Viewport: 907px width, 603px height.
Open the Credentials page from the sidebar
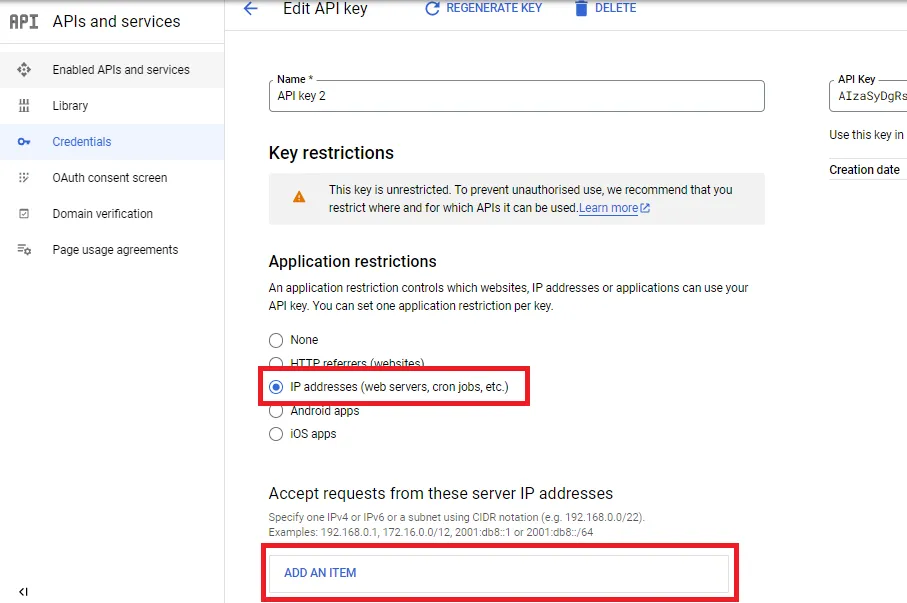[82, 141]
